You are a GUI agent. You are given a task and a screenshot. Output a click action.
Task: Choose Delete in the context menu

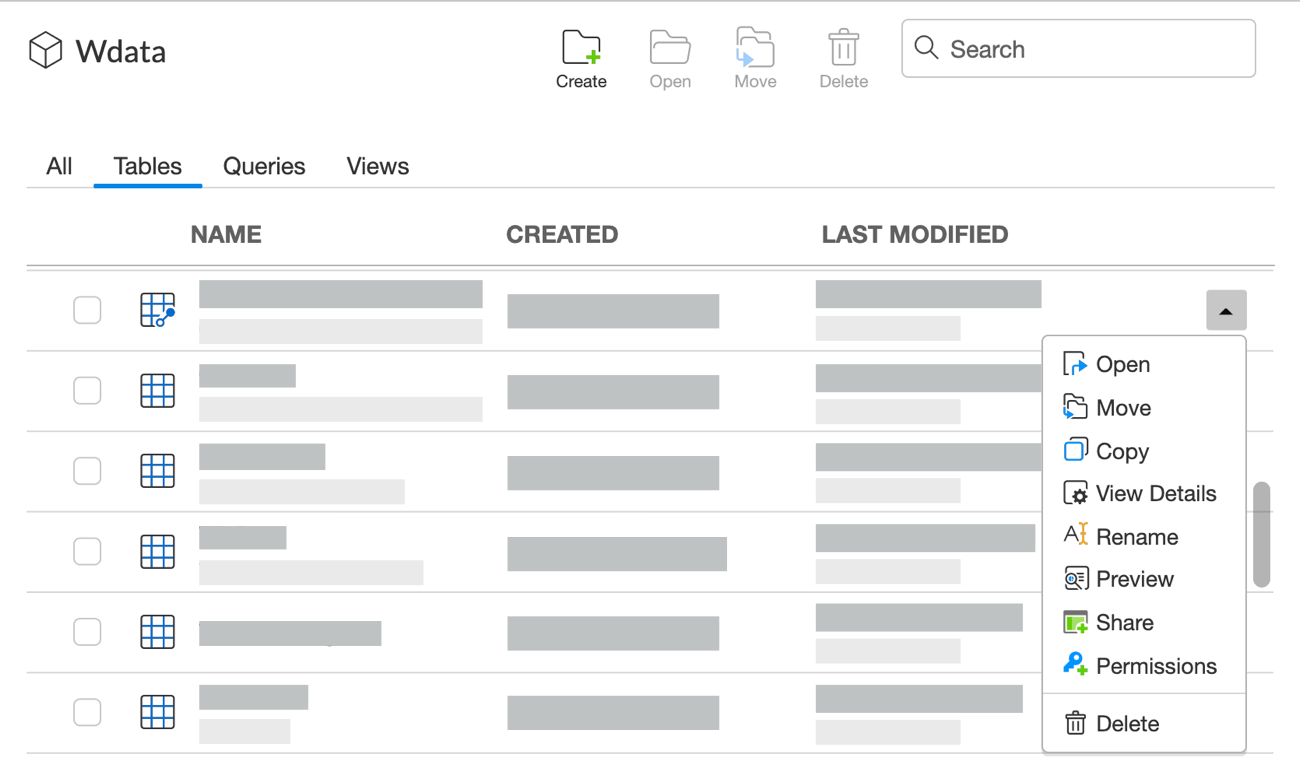(1144, 723)
